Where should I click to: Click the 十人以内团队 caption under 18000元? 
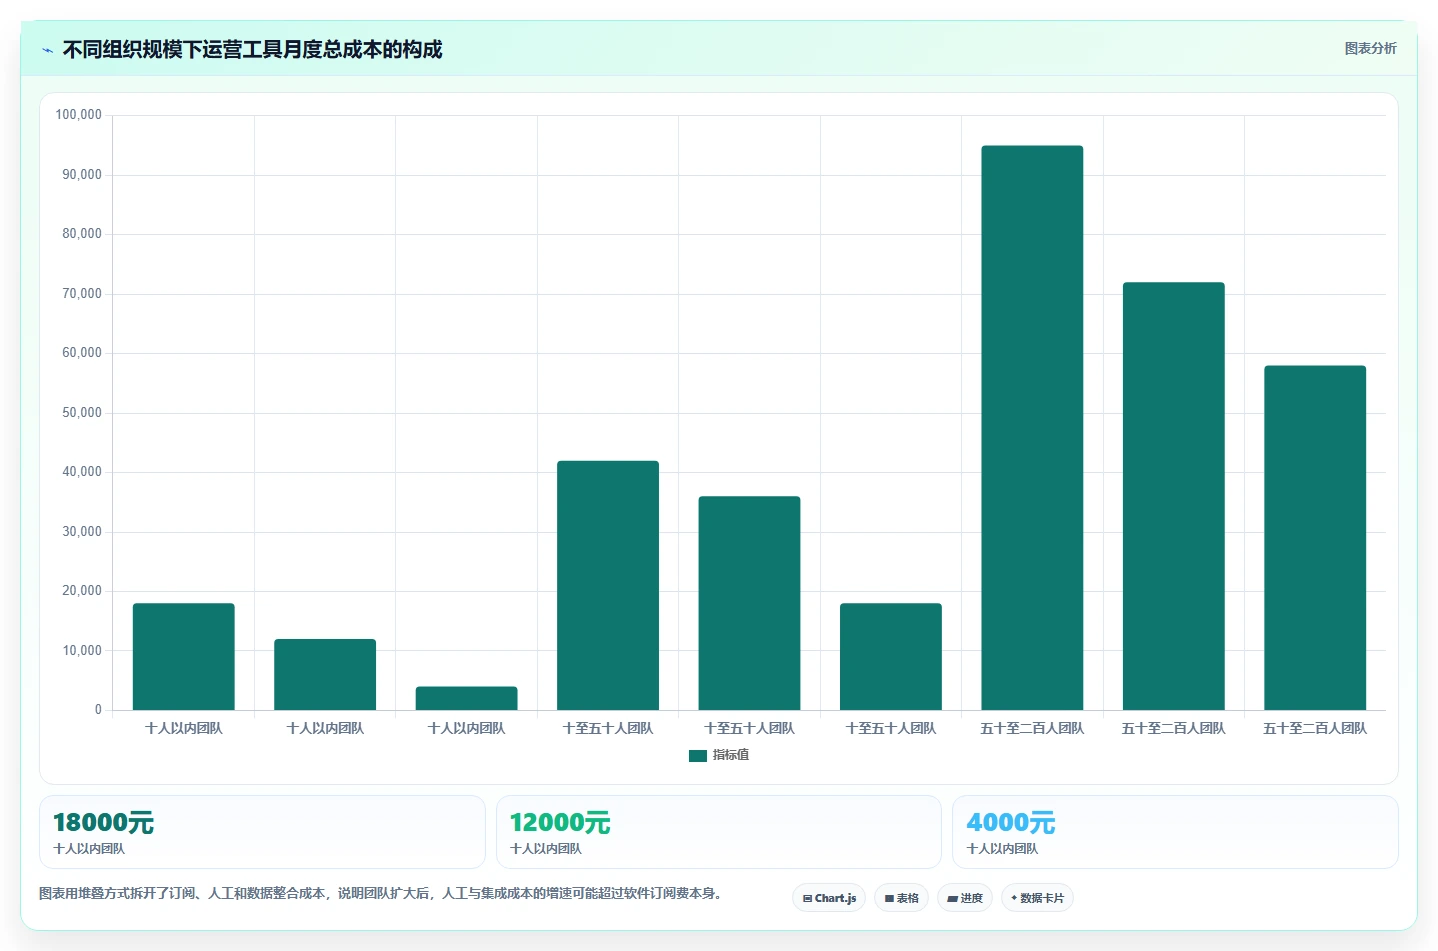[x=89, y=849]
